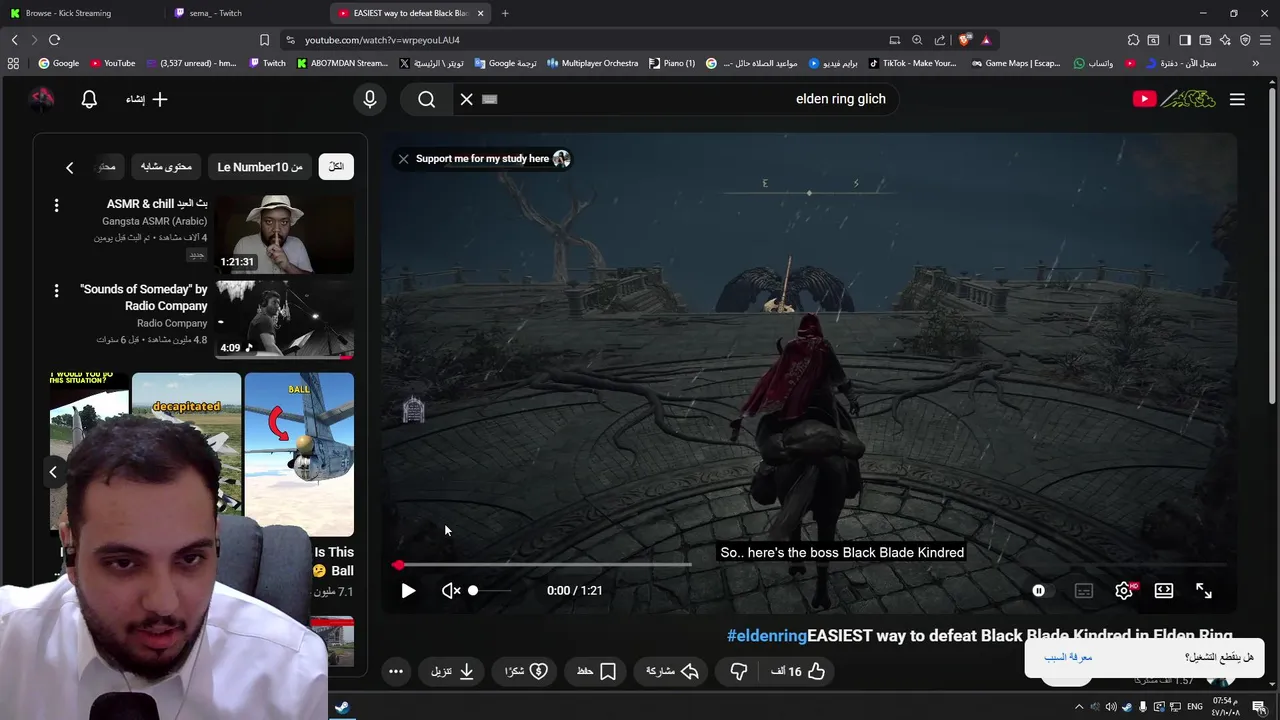Select the 'من Le Number10' chip
1280x720 pixels.
(260, 167)
